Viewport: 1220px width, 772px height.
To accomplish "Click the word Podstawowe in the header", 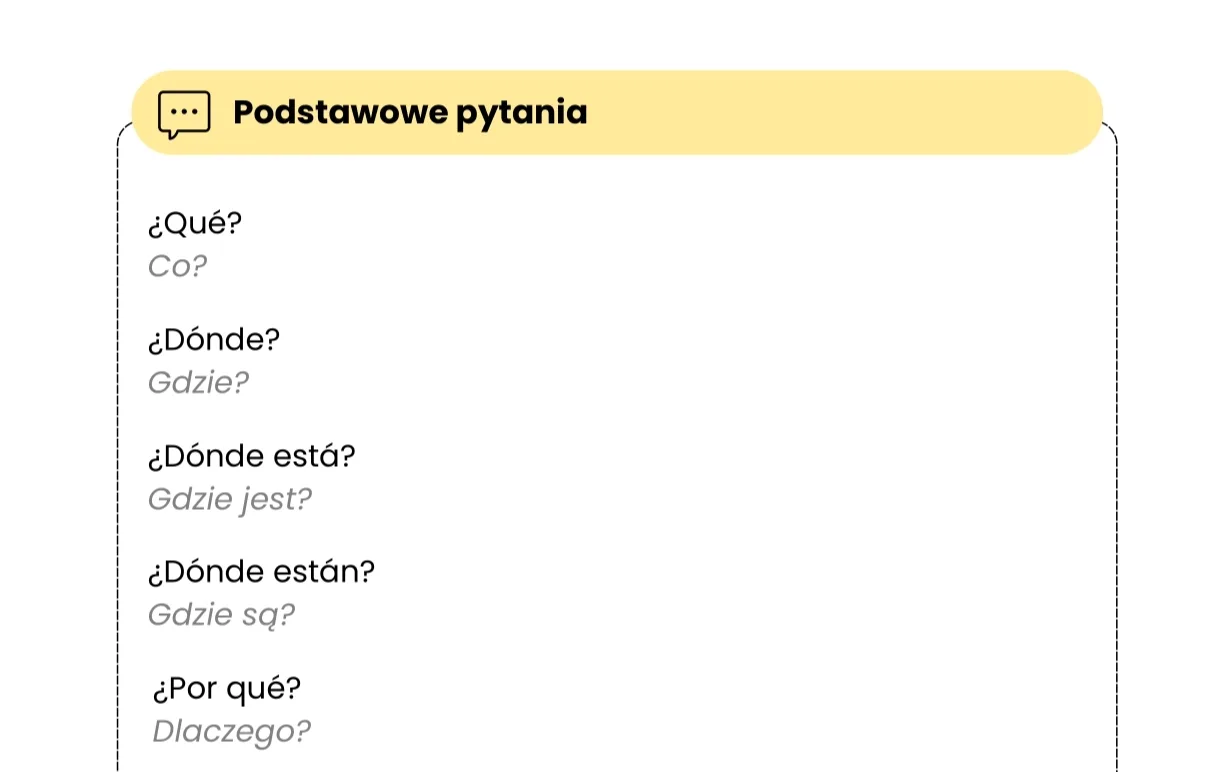I will pyautogui.click(x=340, y=113).
